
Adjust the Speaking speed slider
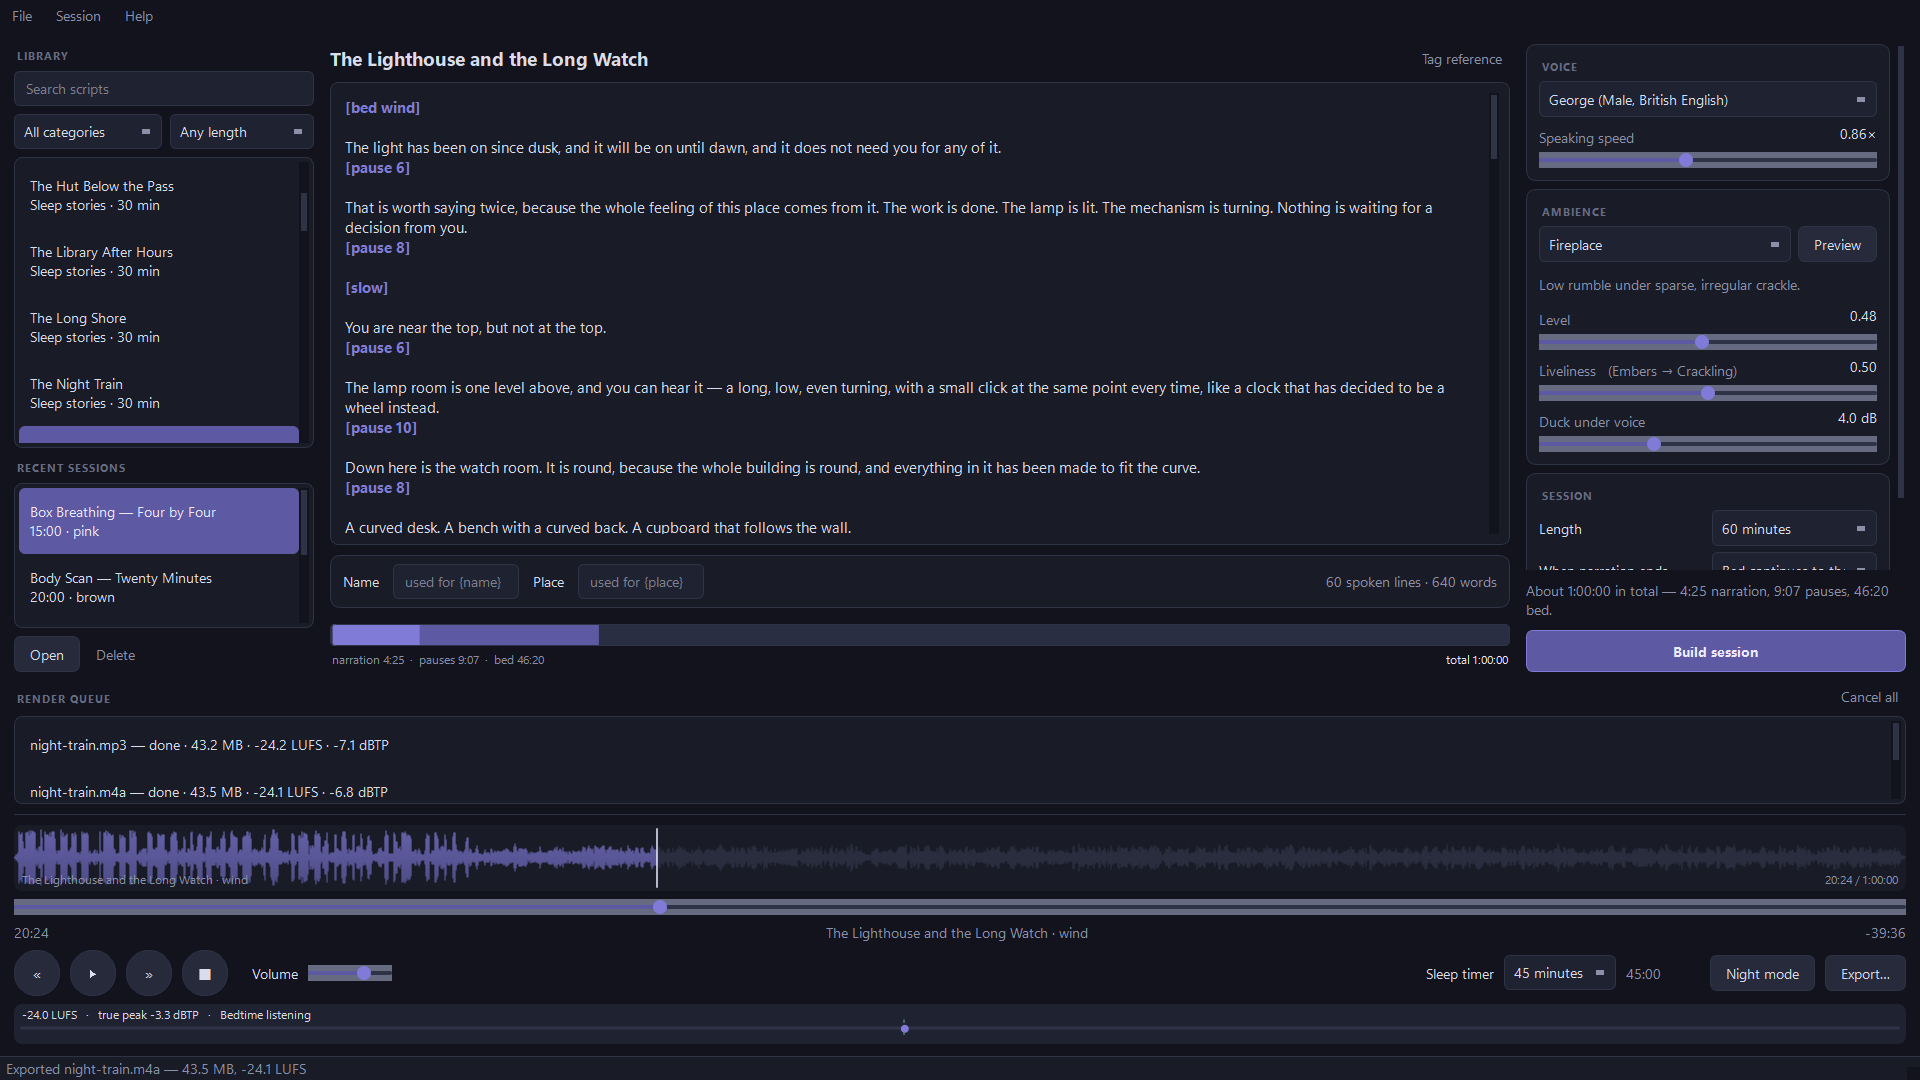1707,160
